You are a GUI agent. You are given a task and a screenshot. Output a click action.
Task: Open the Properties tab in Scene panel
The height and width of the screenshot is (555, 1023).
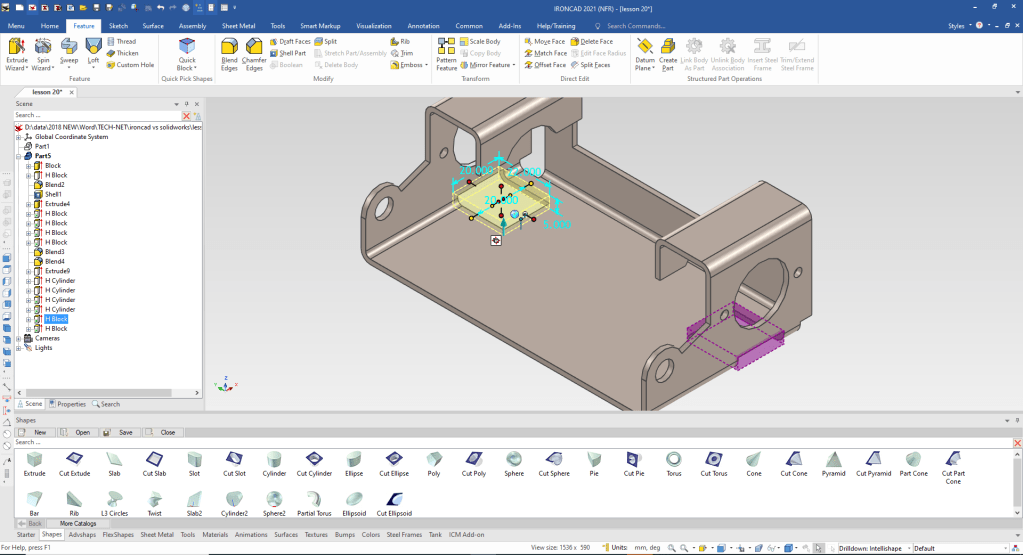coord(67,404)
